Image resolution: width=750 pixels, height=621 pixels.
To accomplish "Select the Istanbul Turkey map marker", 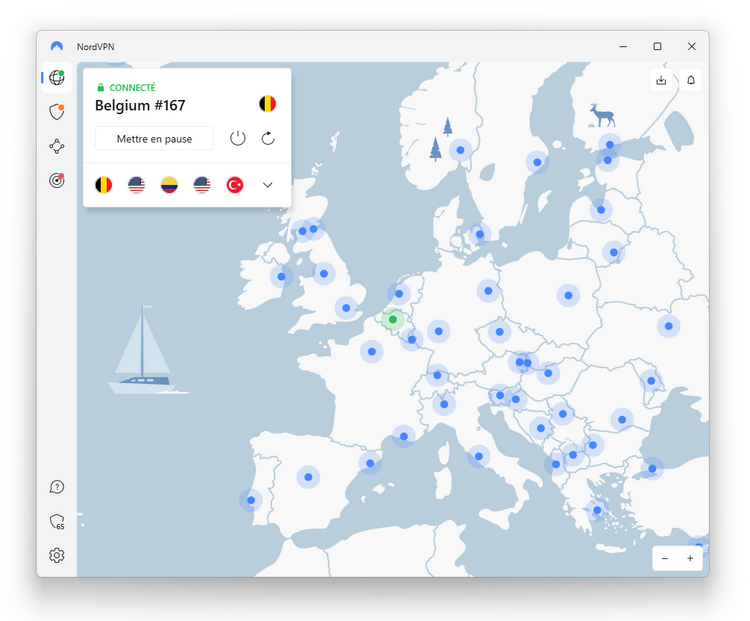I will click(x=652, y=468).
